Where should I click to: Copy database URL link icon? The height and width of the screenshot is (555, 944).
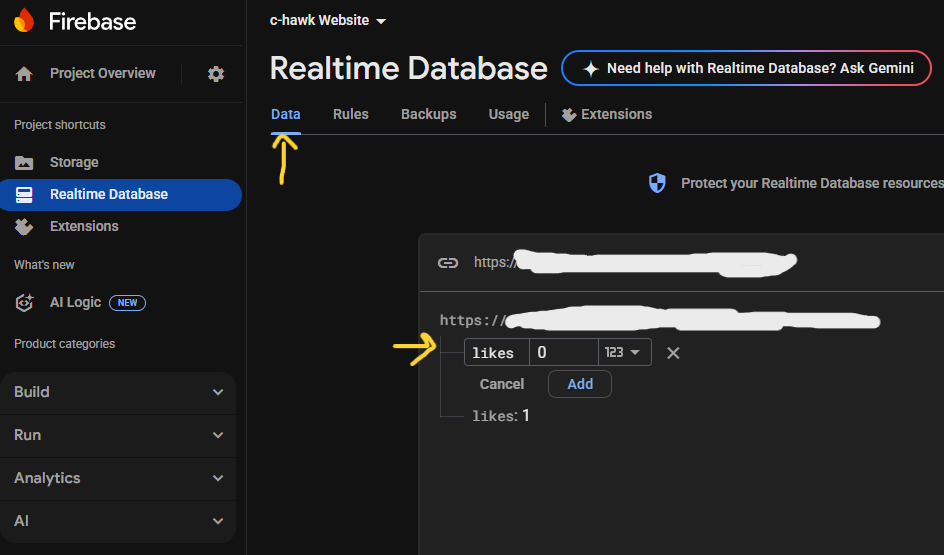tap(447, 262)
